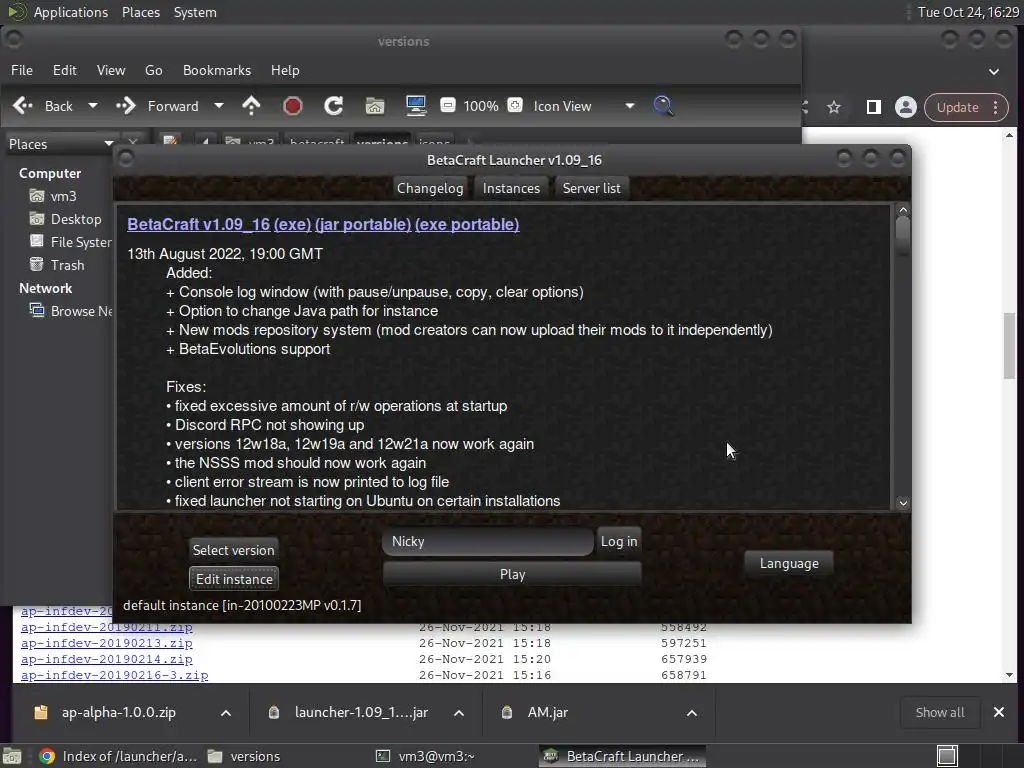Viewport: 1024px width, 768px height.
Task: Open the ap-infdev-20190214.zip link
Action: (x=106, y=659)
